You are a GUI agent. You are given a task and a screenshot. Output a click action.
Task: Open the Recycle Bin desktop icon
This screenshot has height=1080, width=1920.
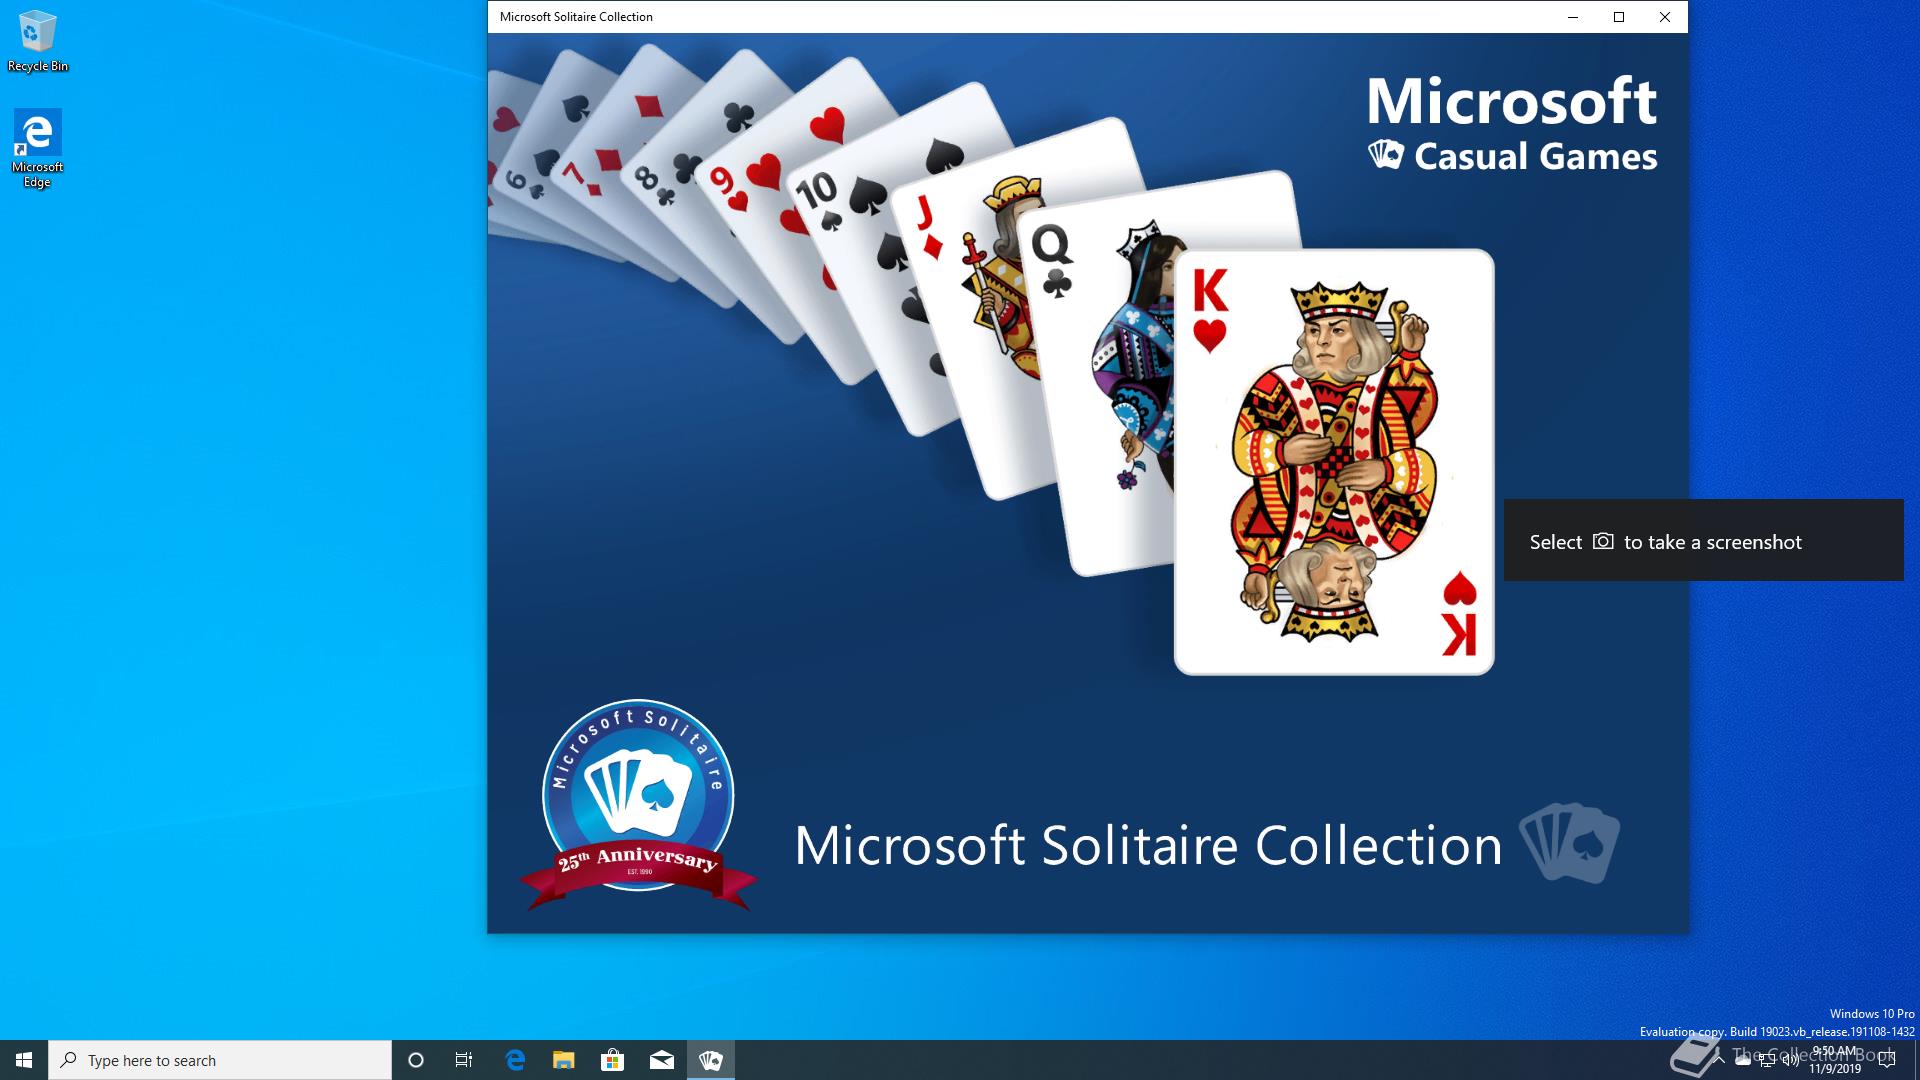pos(38,42)
